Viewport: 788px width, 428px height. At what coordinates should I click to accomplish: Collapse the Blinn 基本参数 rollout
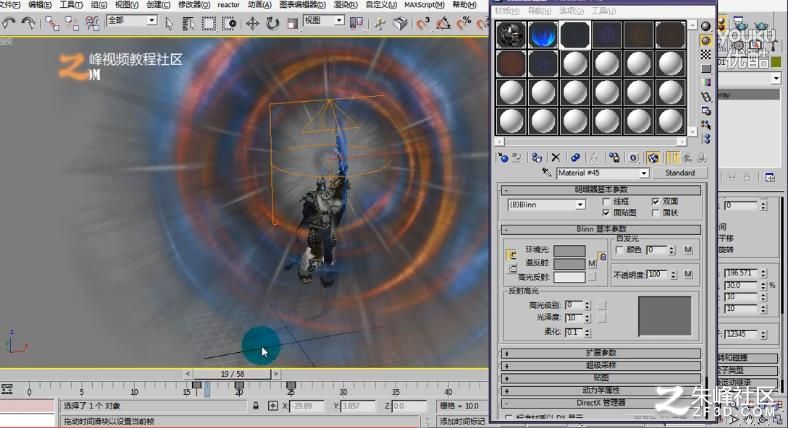601,230
